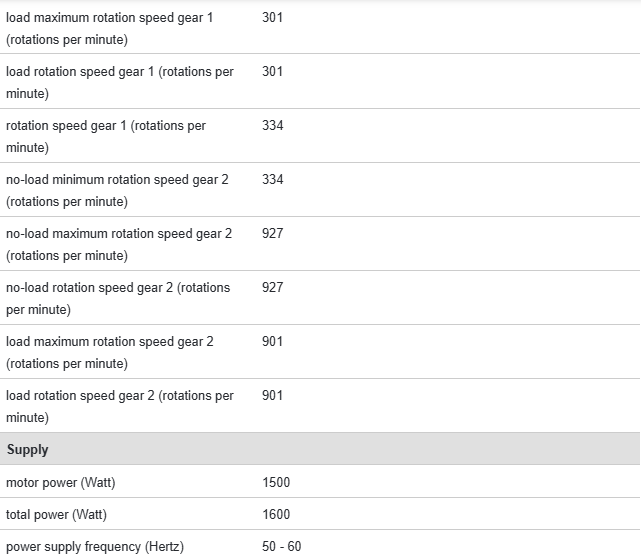Click the 'Supply' section header
The image size is (641, 560).
click(x=28, y=450)
